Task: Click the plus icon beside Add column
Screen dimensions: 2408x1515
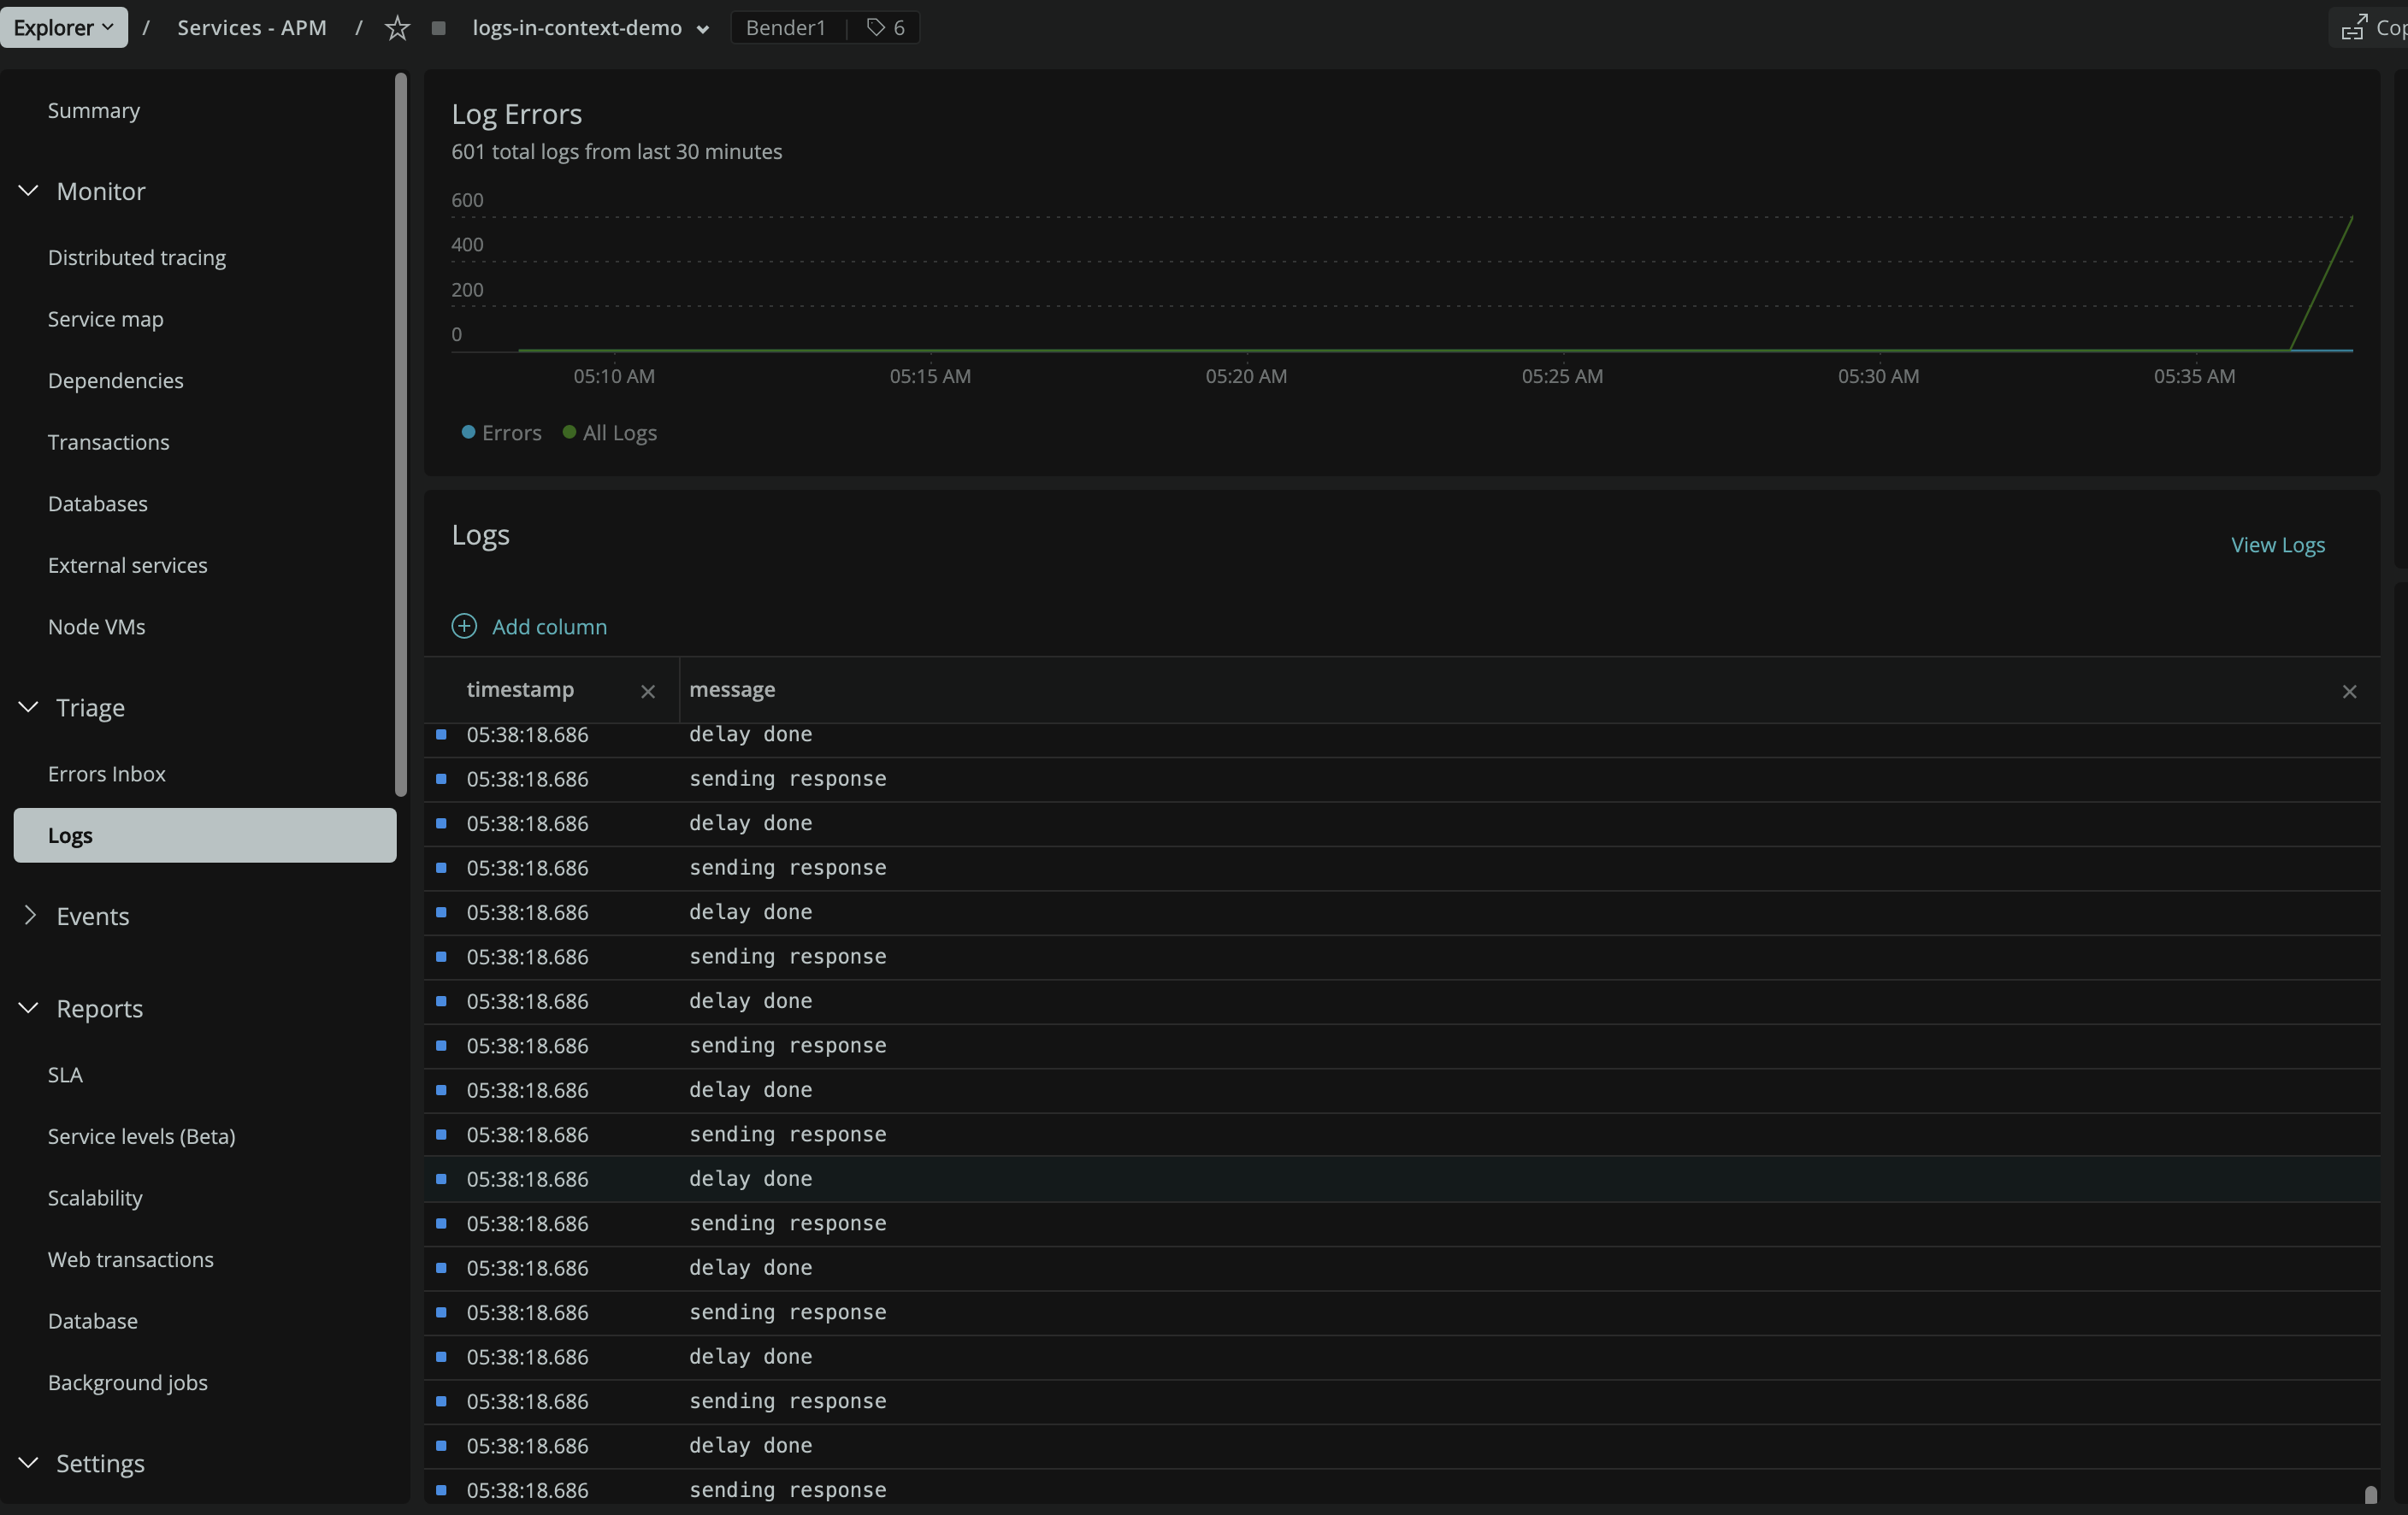Action: [464, 626]
